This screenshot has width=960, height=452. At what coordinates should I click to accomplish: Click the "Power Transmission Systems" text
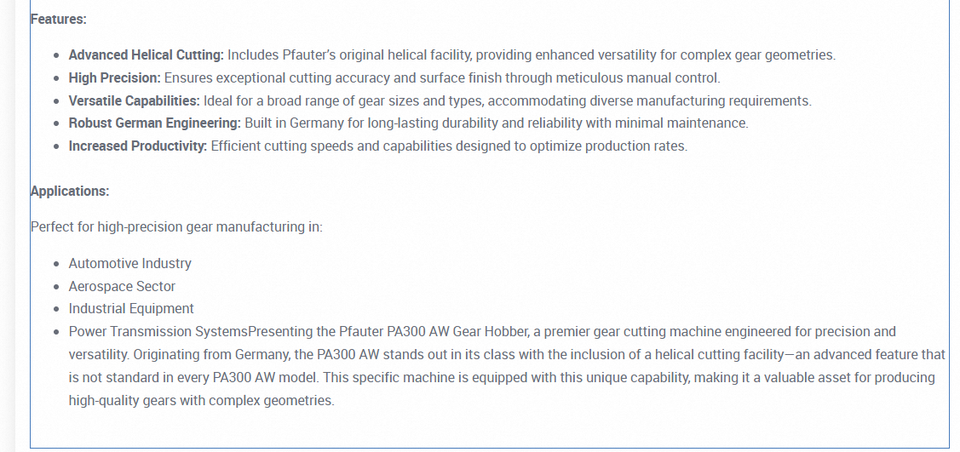[x=158, y=331]
